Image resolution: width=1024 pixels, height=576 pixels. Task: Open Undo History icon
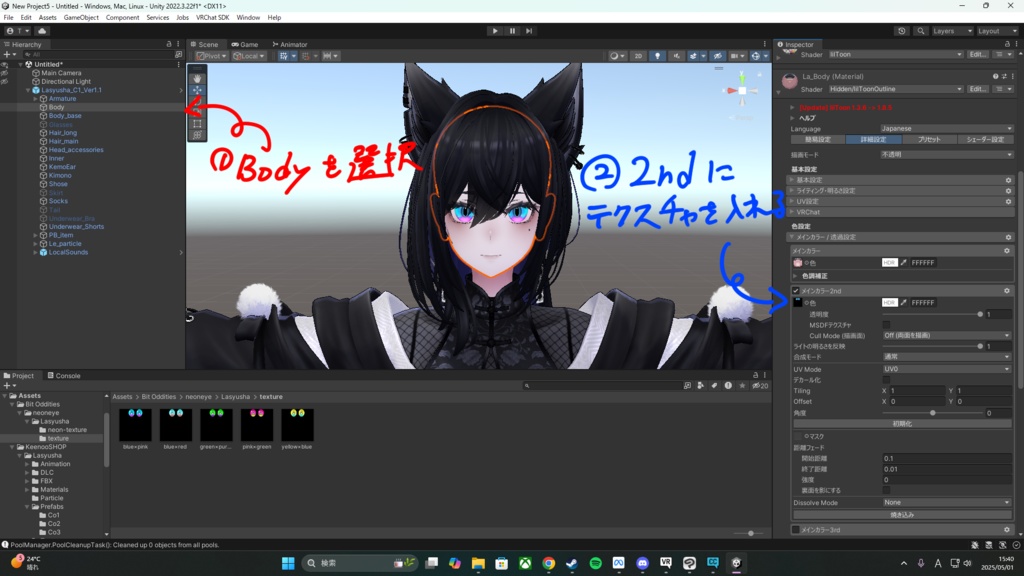902,31
